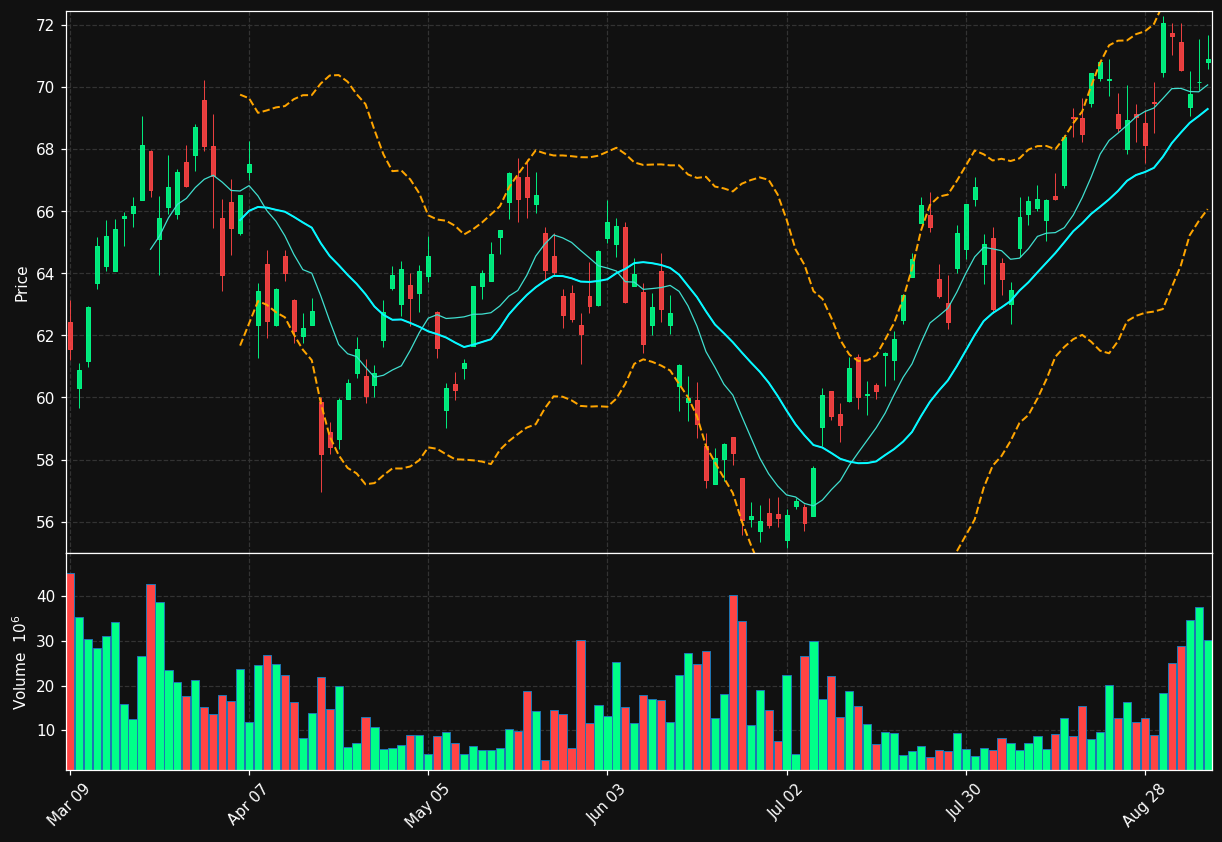Click the 40 volume tick label
The height and width of the screenshot is (842, 1222).
pos(47,597)
